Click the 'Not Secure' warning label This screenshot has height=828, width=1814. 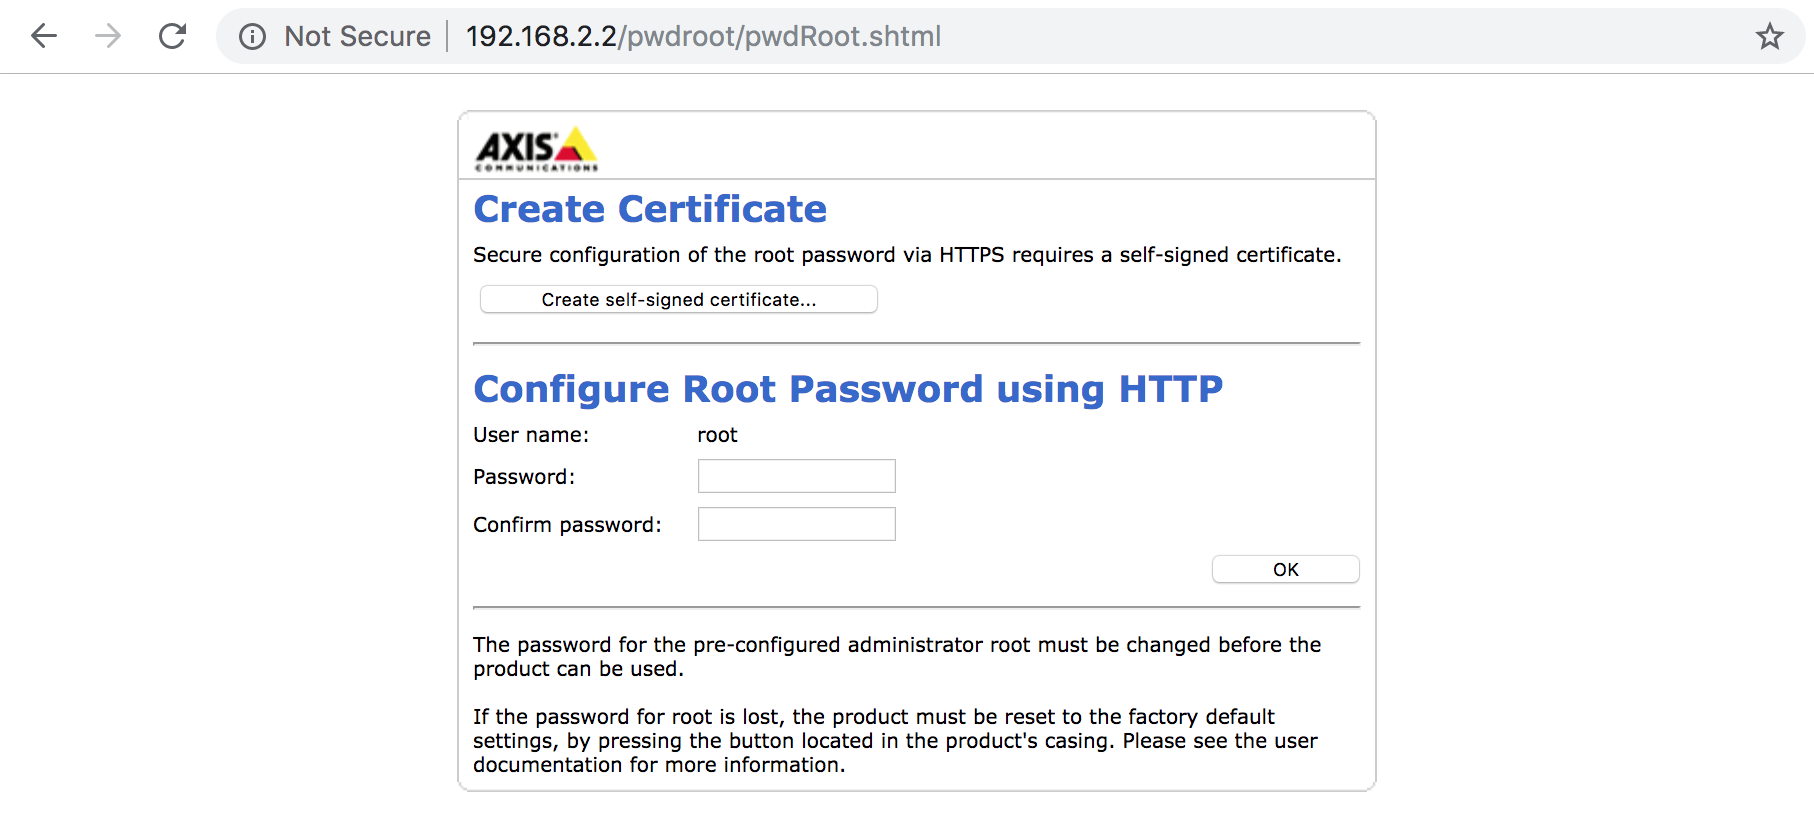coord(357,37)
